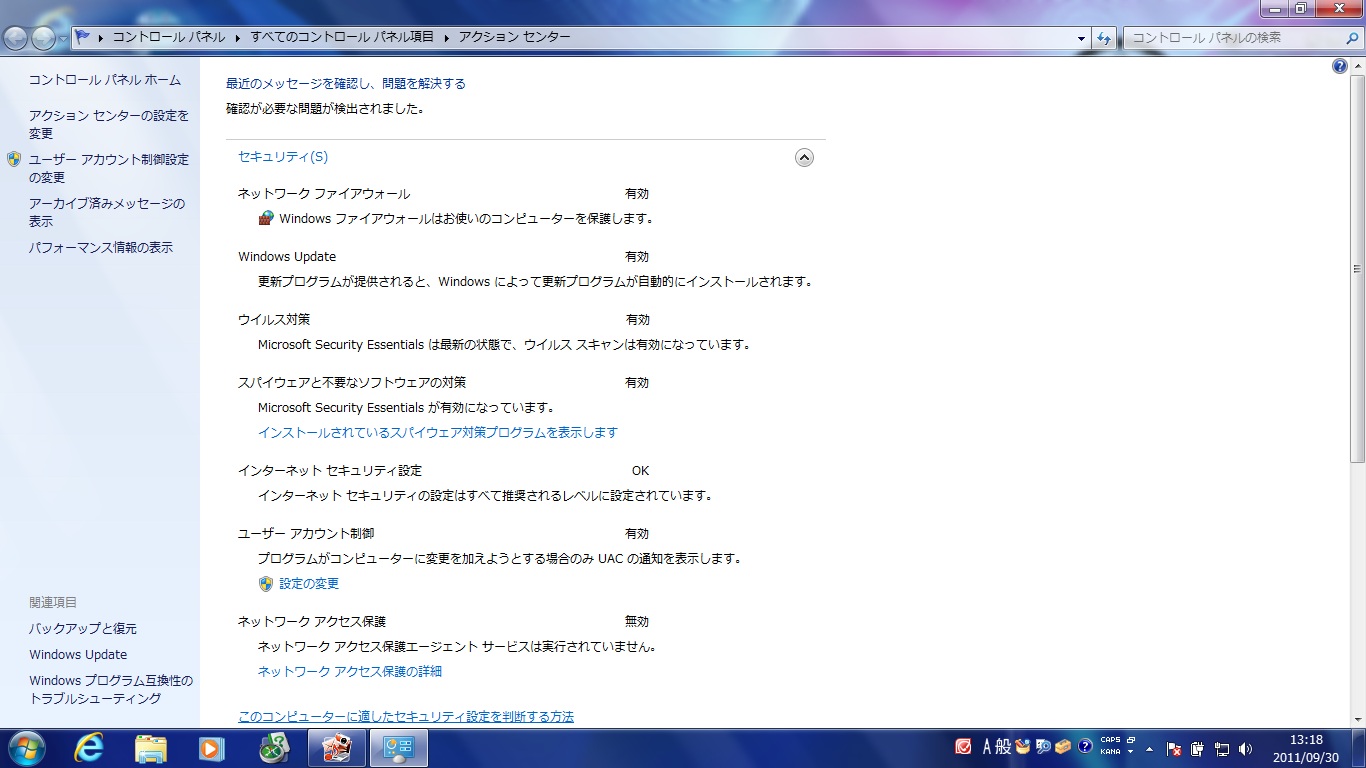Open バックアップと復元 under 関連項目
1366x768 pixels.
point(83,629)
